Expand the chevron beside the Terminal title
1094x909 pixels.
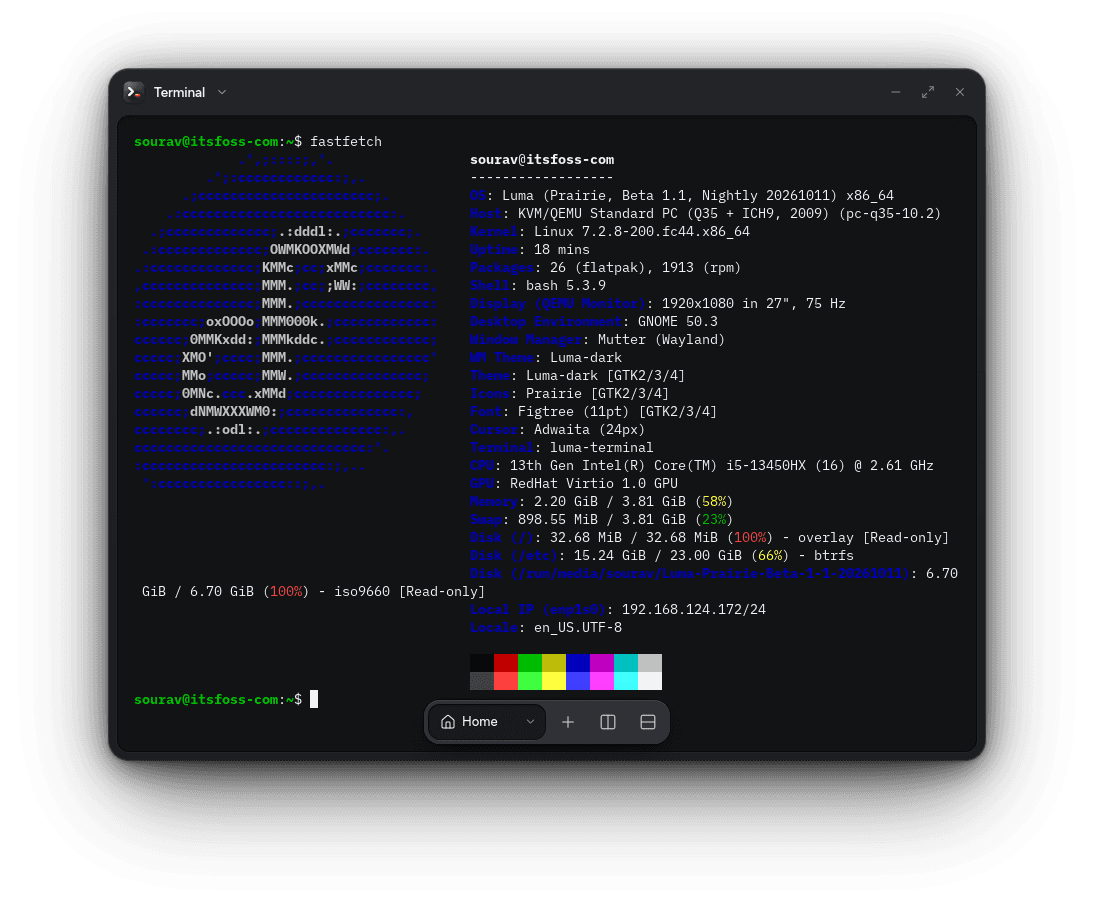coord(222,92)
